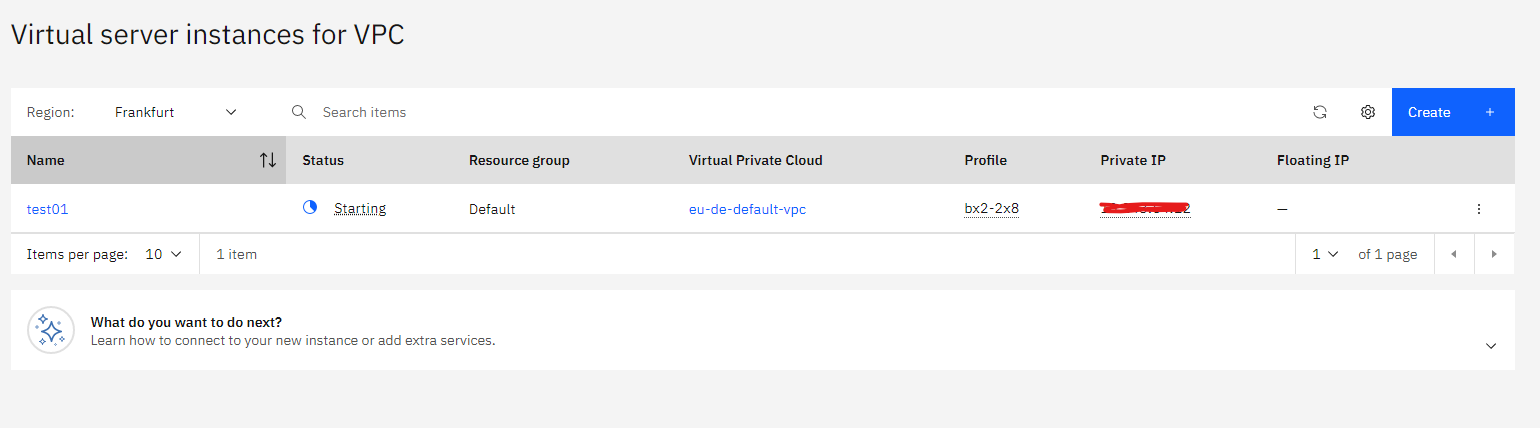Viewport: 1540px width, 428px height.
Task: Open the Items per page dropdown
Action: coord(164,254)
